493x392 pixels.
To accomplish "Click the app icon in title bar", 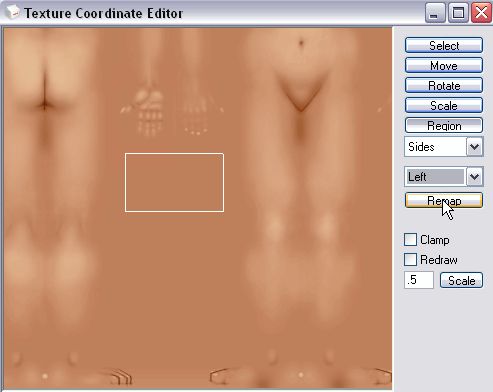I will tap(12, 13).
